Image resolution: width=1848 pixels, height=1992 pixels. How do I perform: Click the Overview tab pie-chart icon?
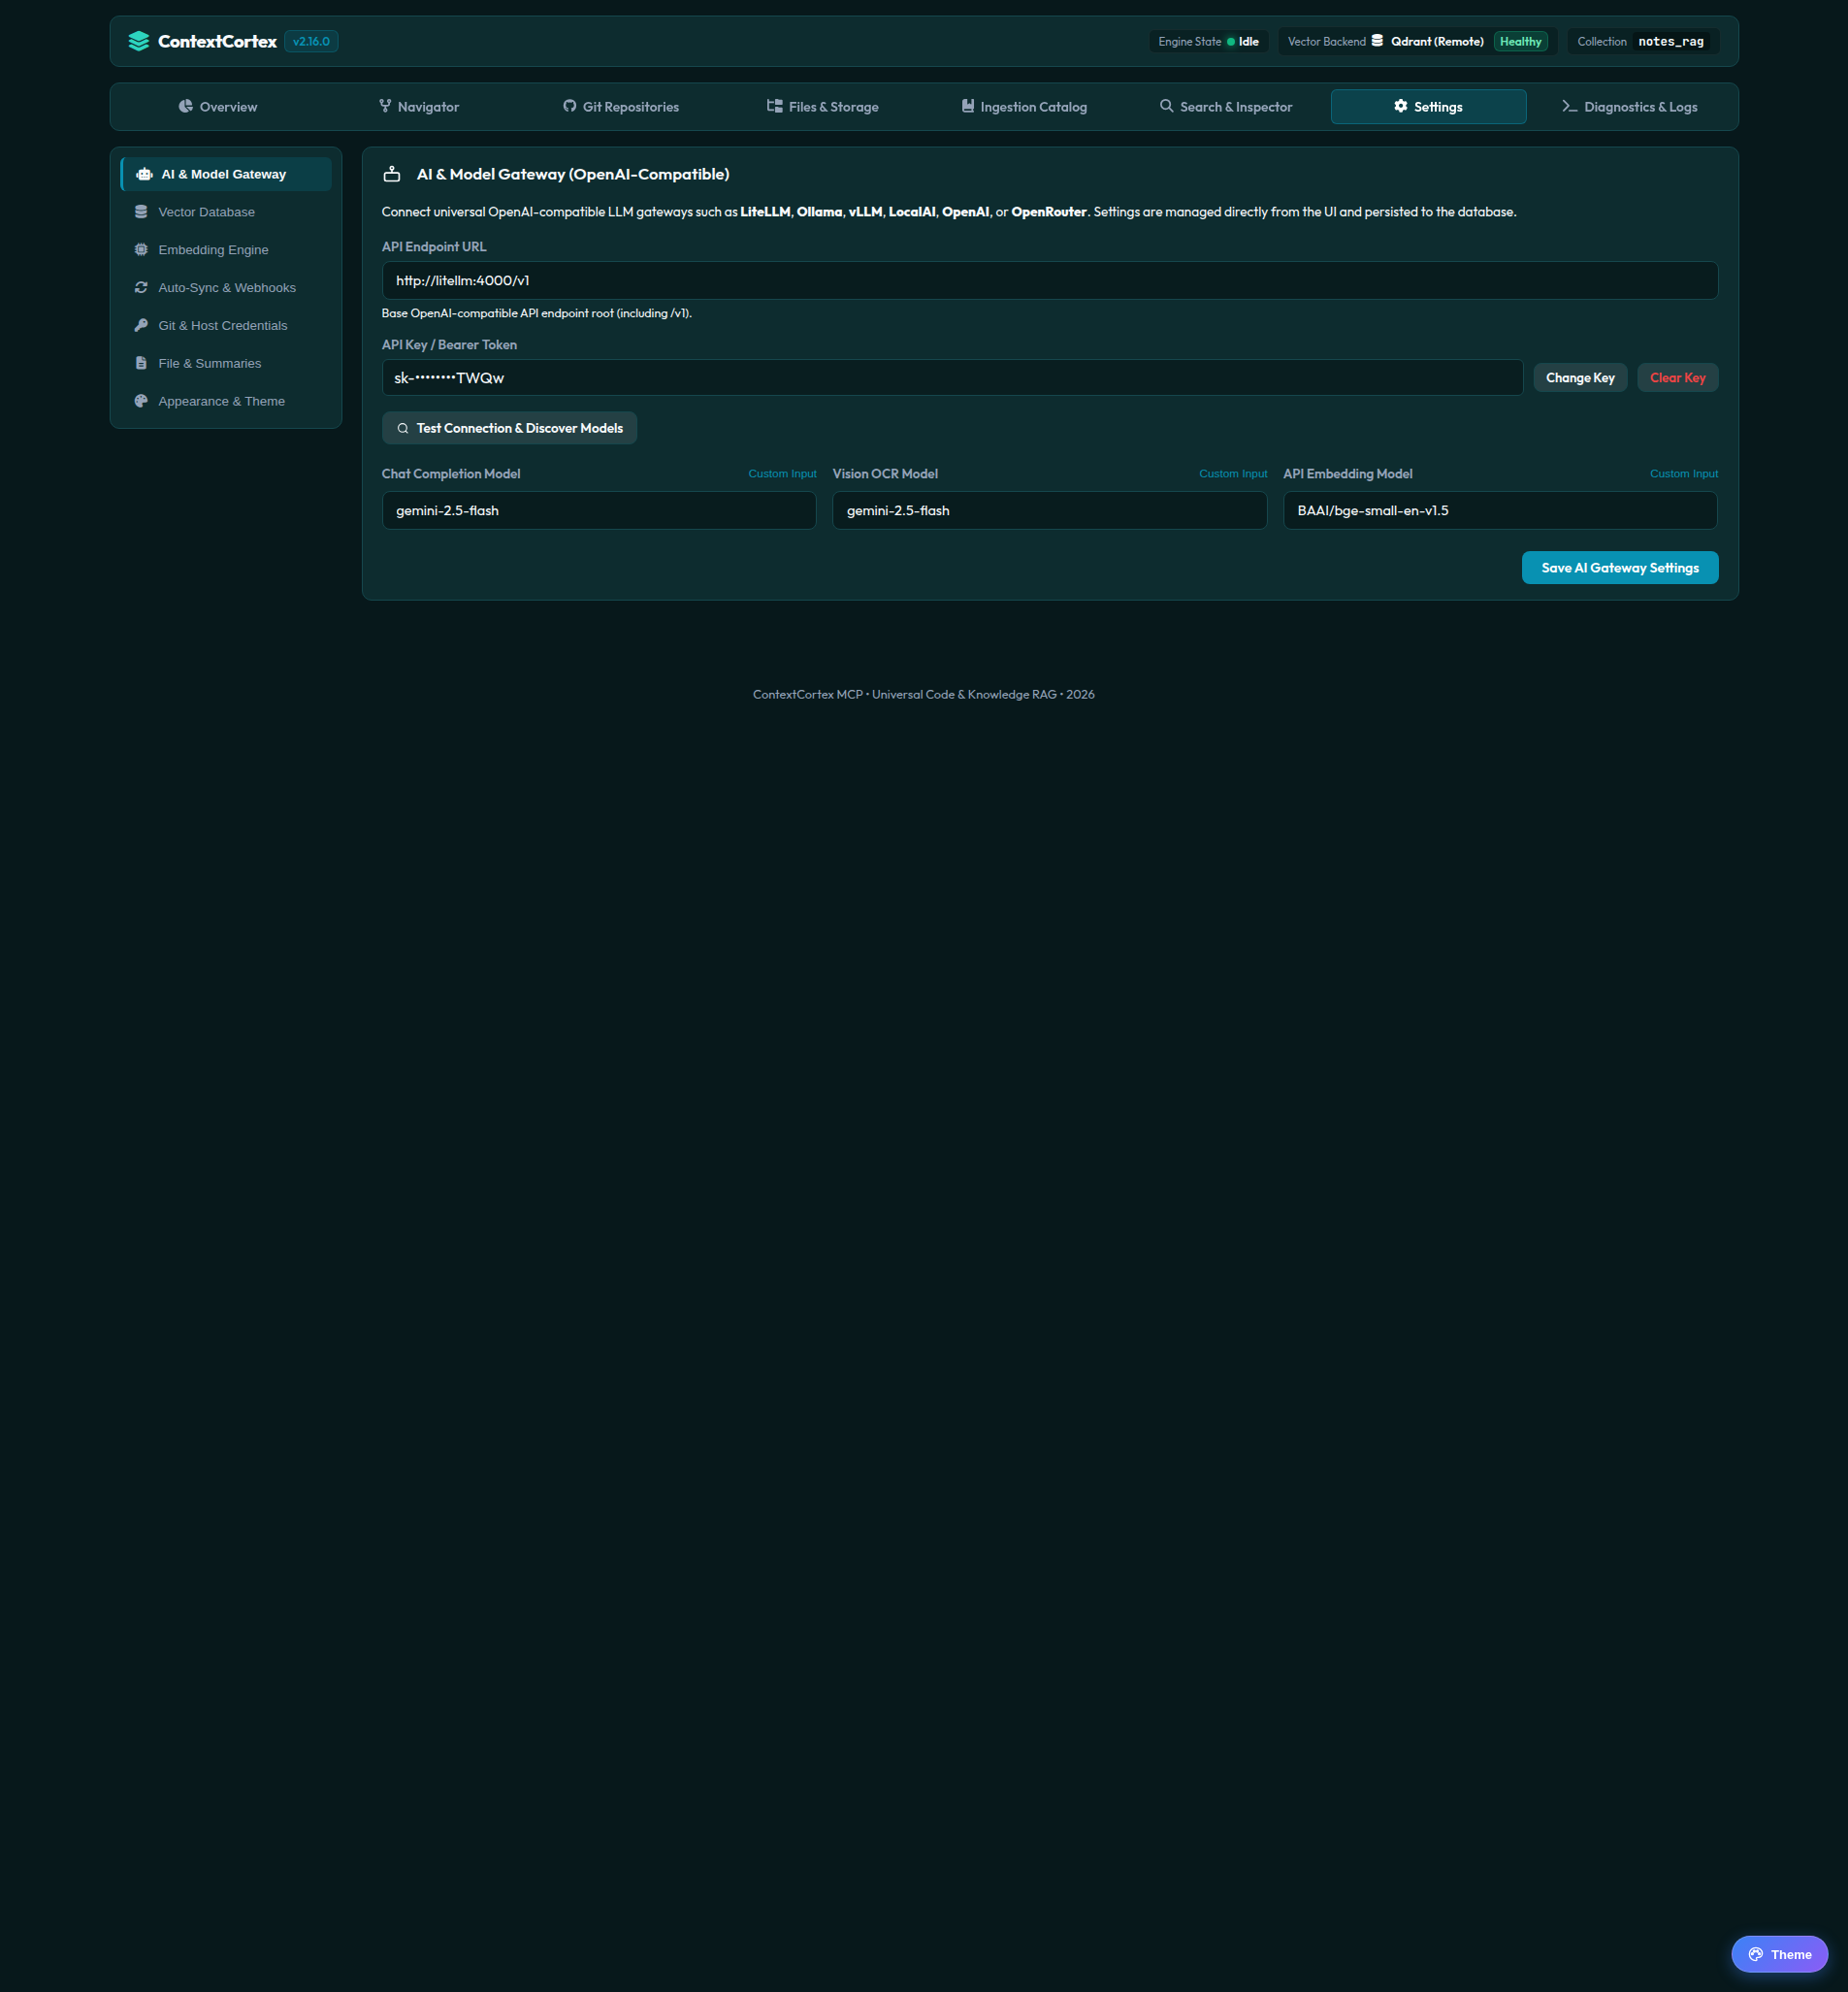[x=186, y=106]
